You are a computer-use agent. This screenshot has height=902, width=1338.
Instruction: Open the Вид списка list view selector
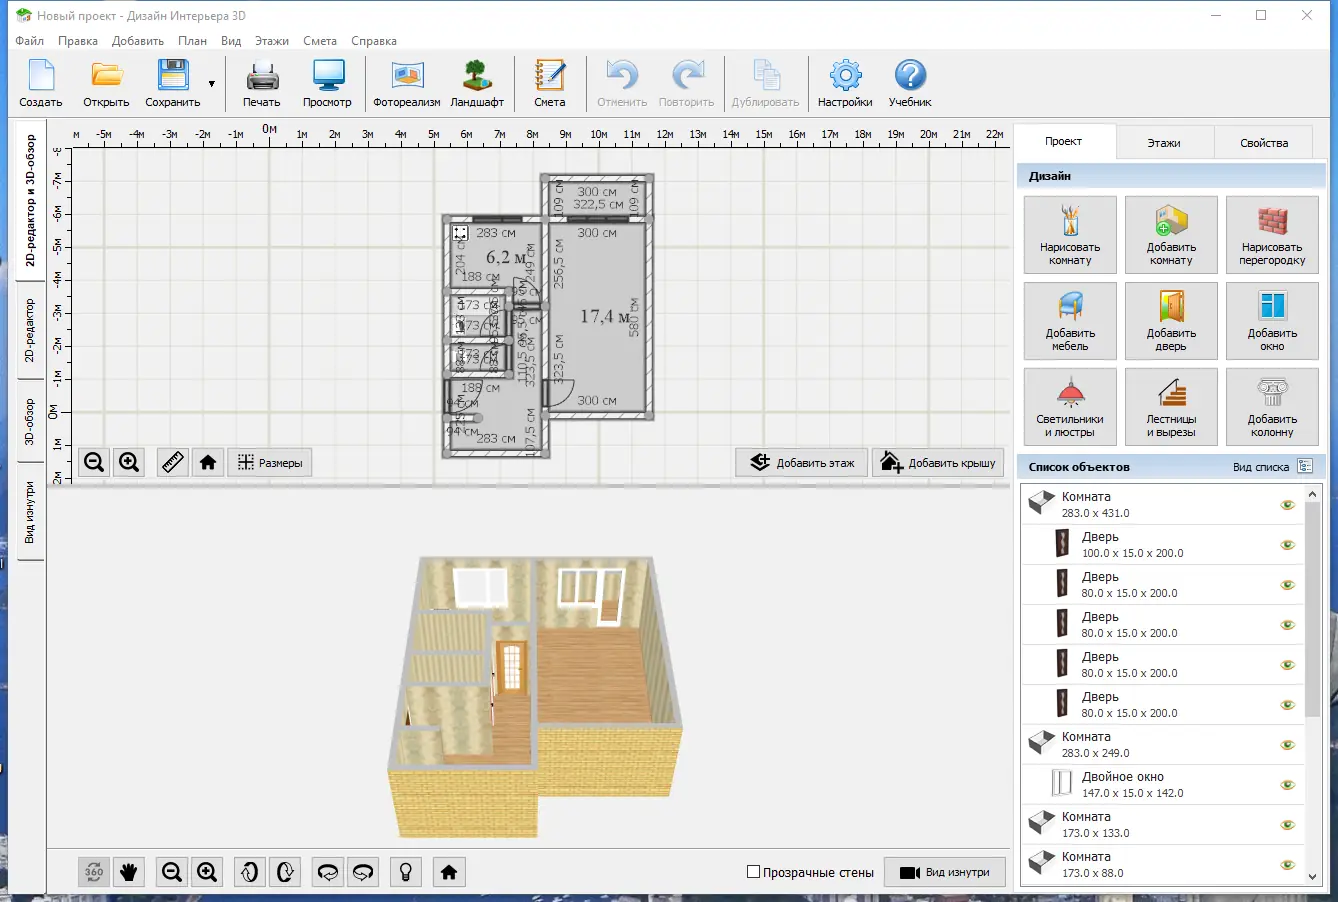click(x=1304, y=467)
